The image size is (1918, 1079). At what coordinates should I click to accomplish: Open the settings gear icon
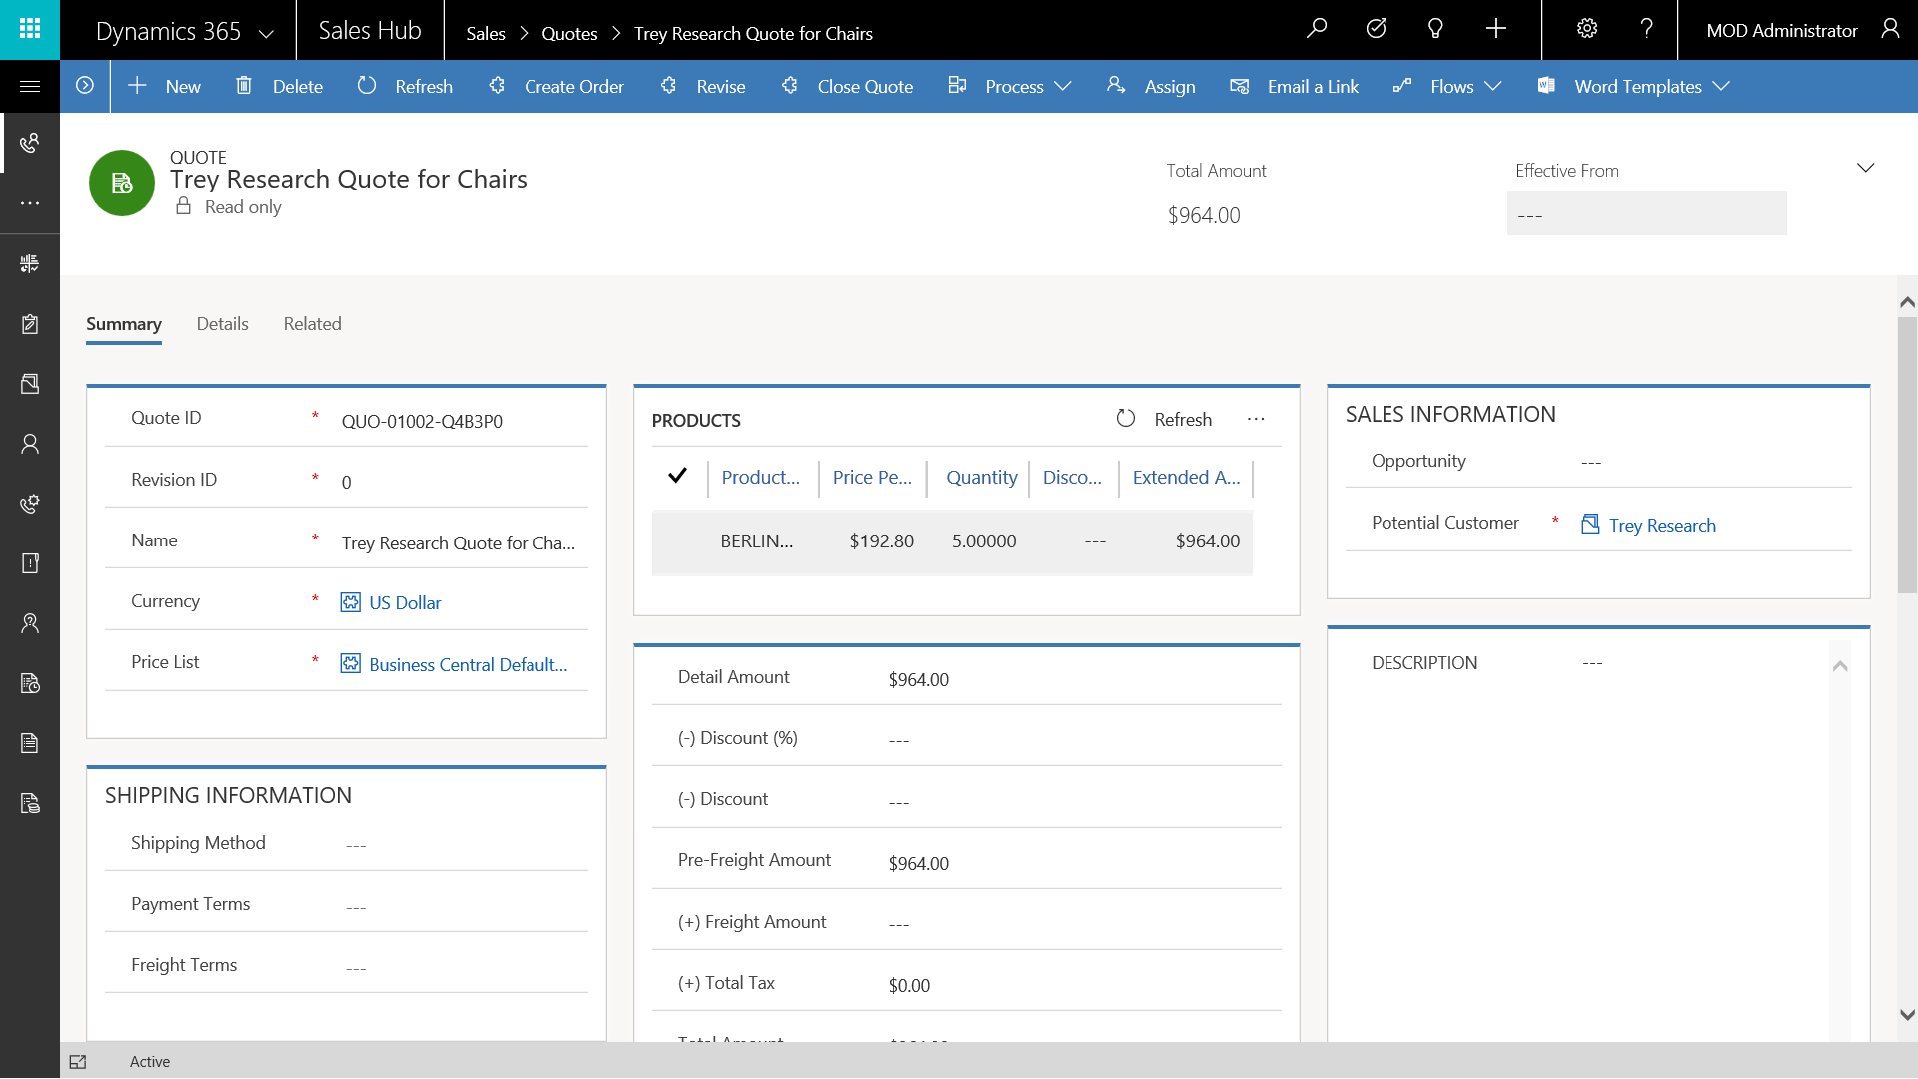[1587, 29]
